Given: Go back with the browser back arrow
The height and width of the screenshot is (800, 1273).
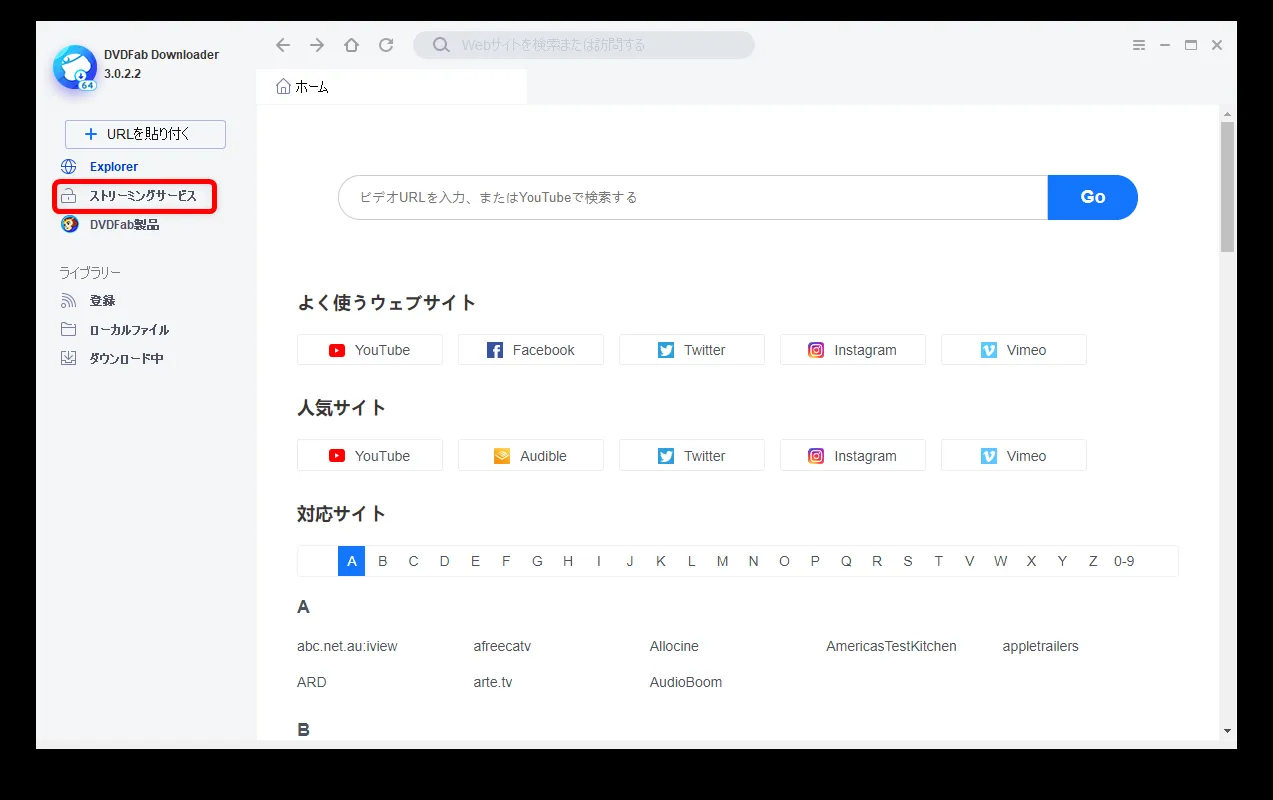Looking at the screenshot, I should point(283,45).
